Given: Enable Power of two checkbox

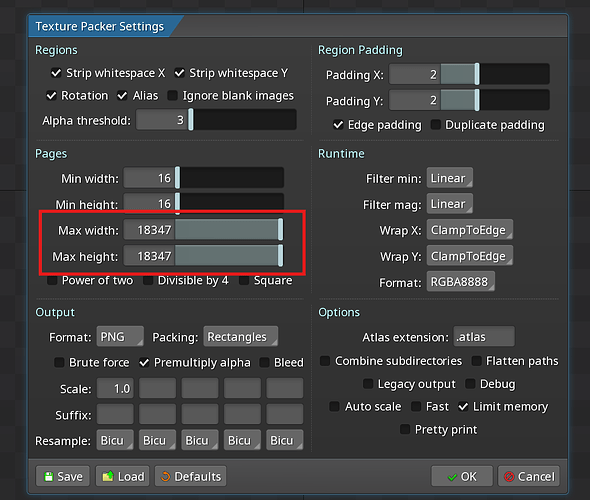Looking at the screenshot, I should pos(52,280).
